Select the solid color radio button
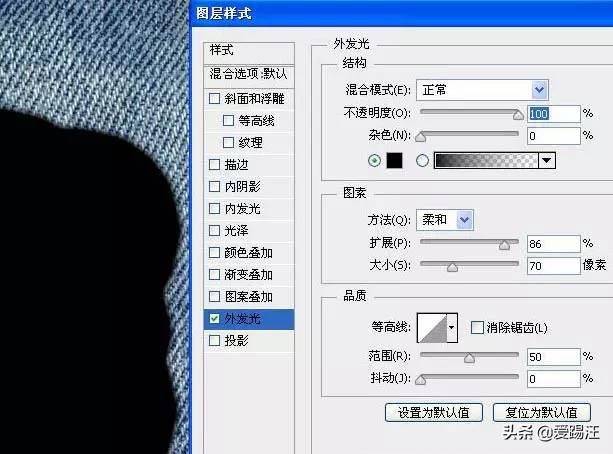This screenshot has height=454, width=613. 375,161
